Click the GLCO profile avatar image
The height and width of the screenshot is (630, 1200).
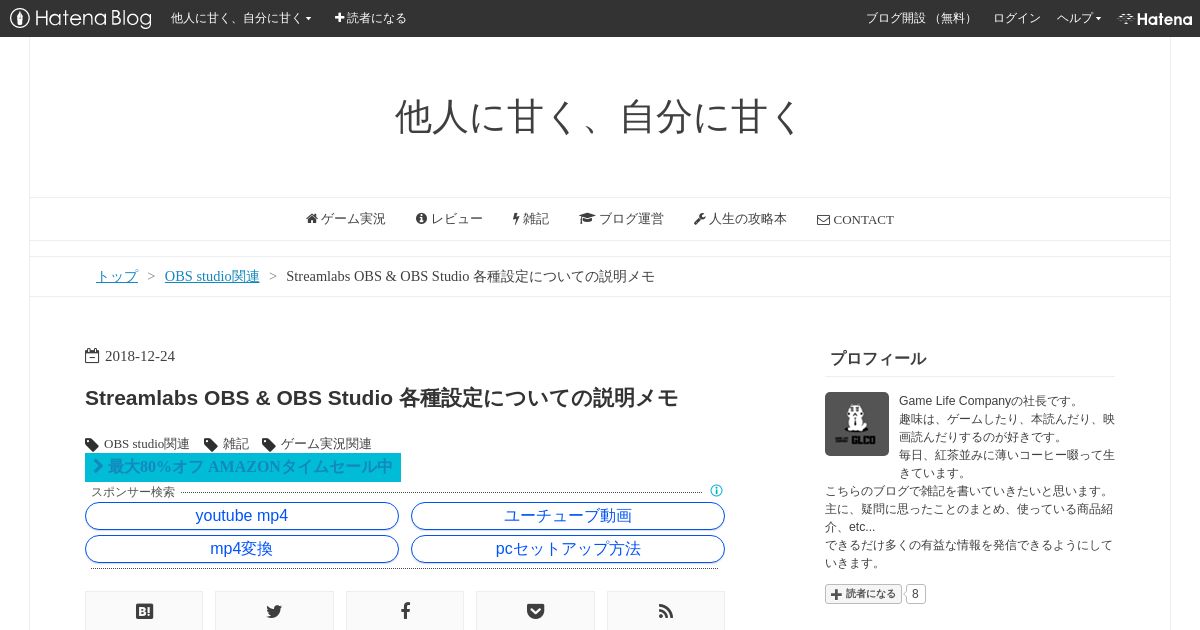click(857, 424)
